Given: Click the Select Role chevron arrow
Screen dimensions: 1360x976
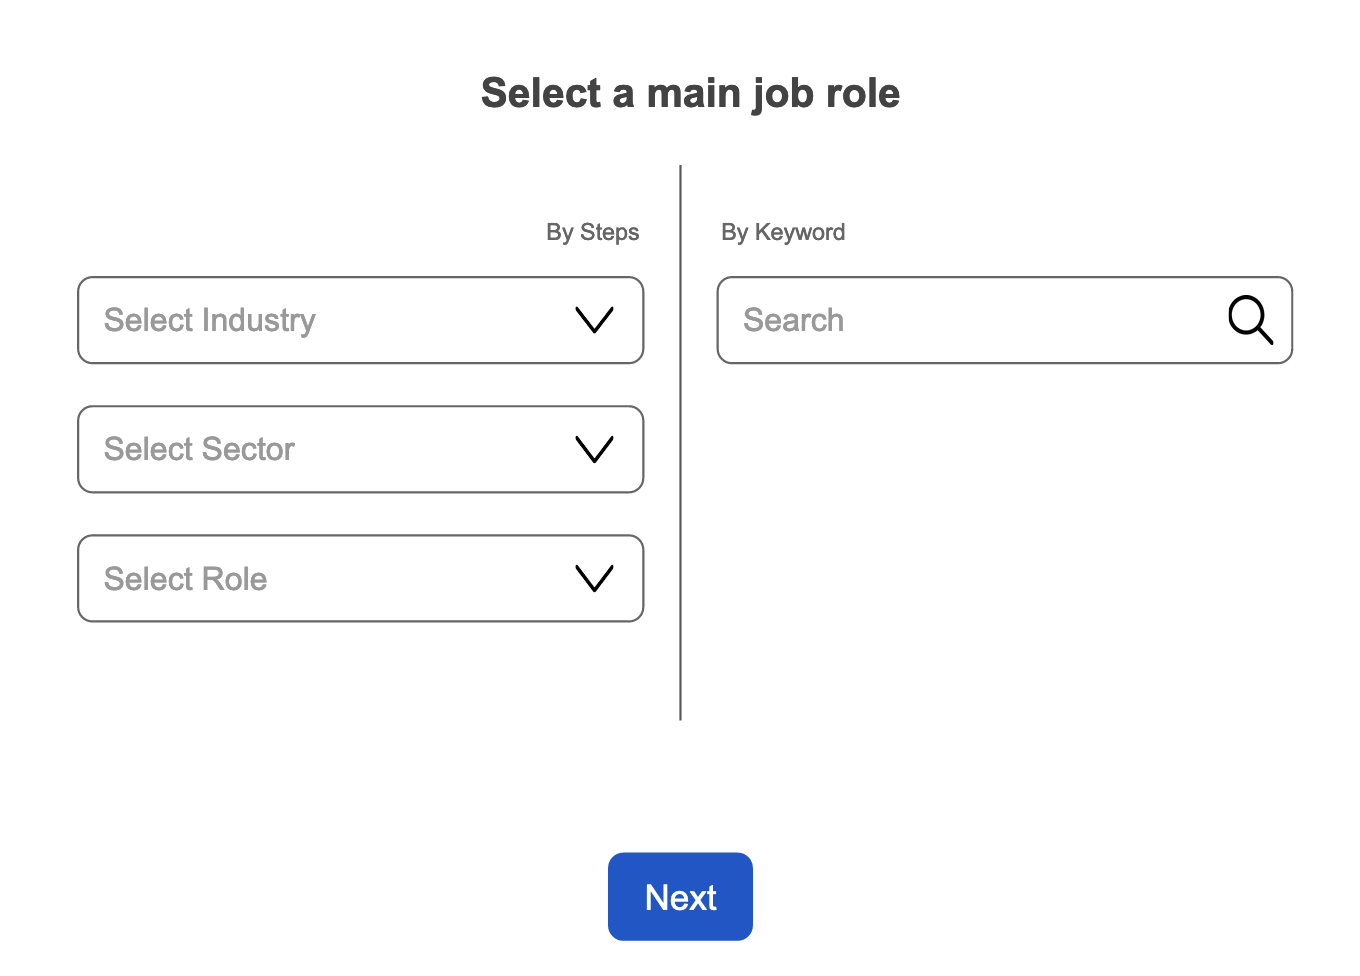Looking at the screenshot, I should point(594,579).
